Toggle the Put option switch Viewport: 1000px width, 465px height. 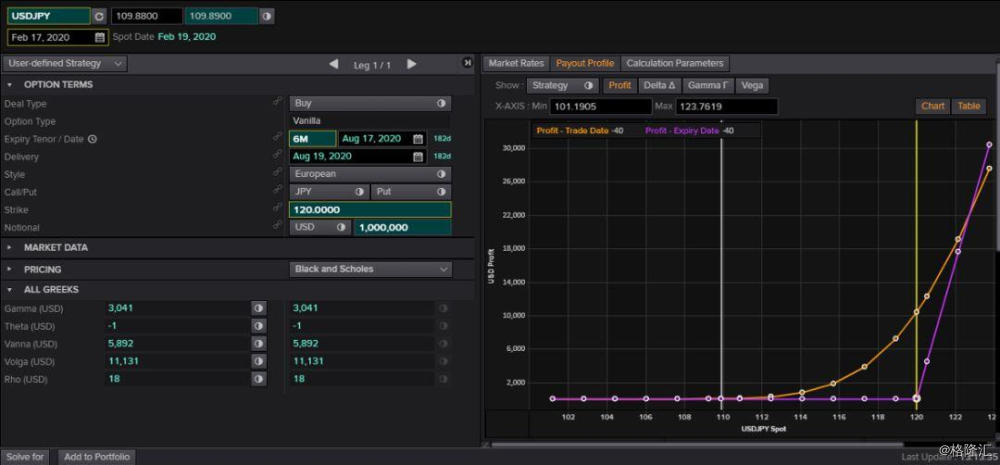click(441, 191)
